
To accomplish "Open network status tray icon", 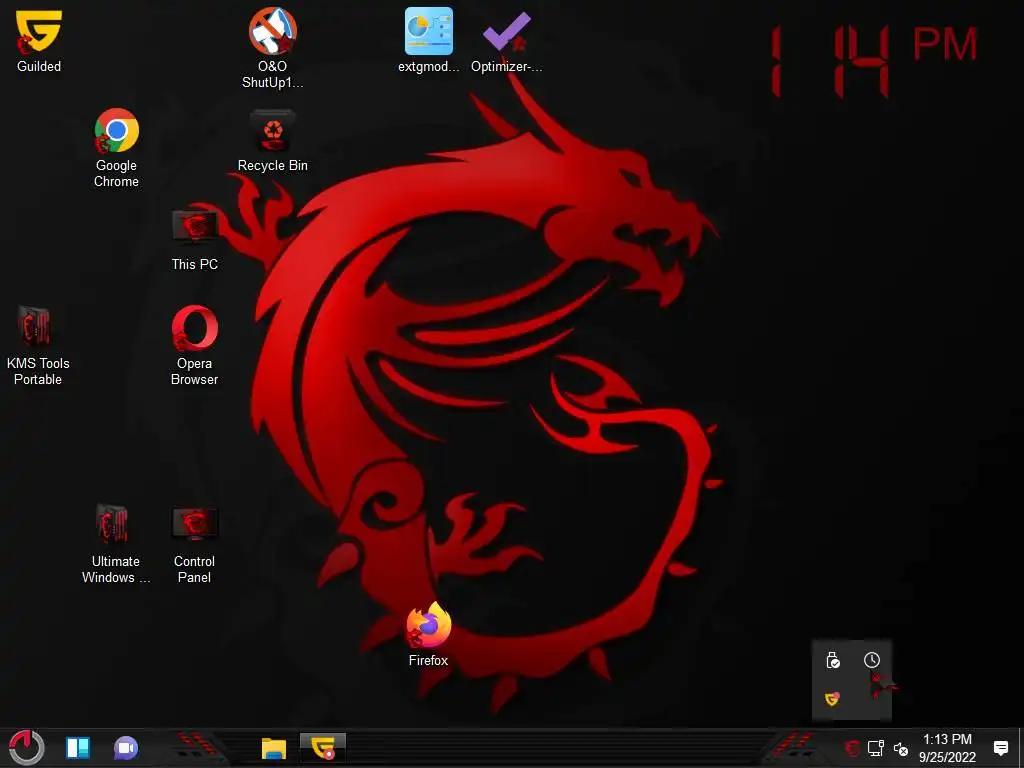I will point(876,748).
